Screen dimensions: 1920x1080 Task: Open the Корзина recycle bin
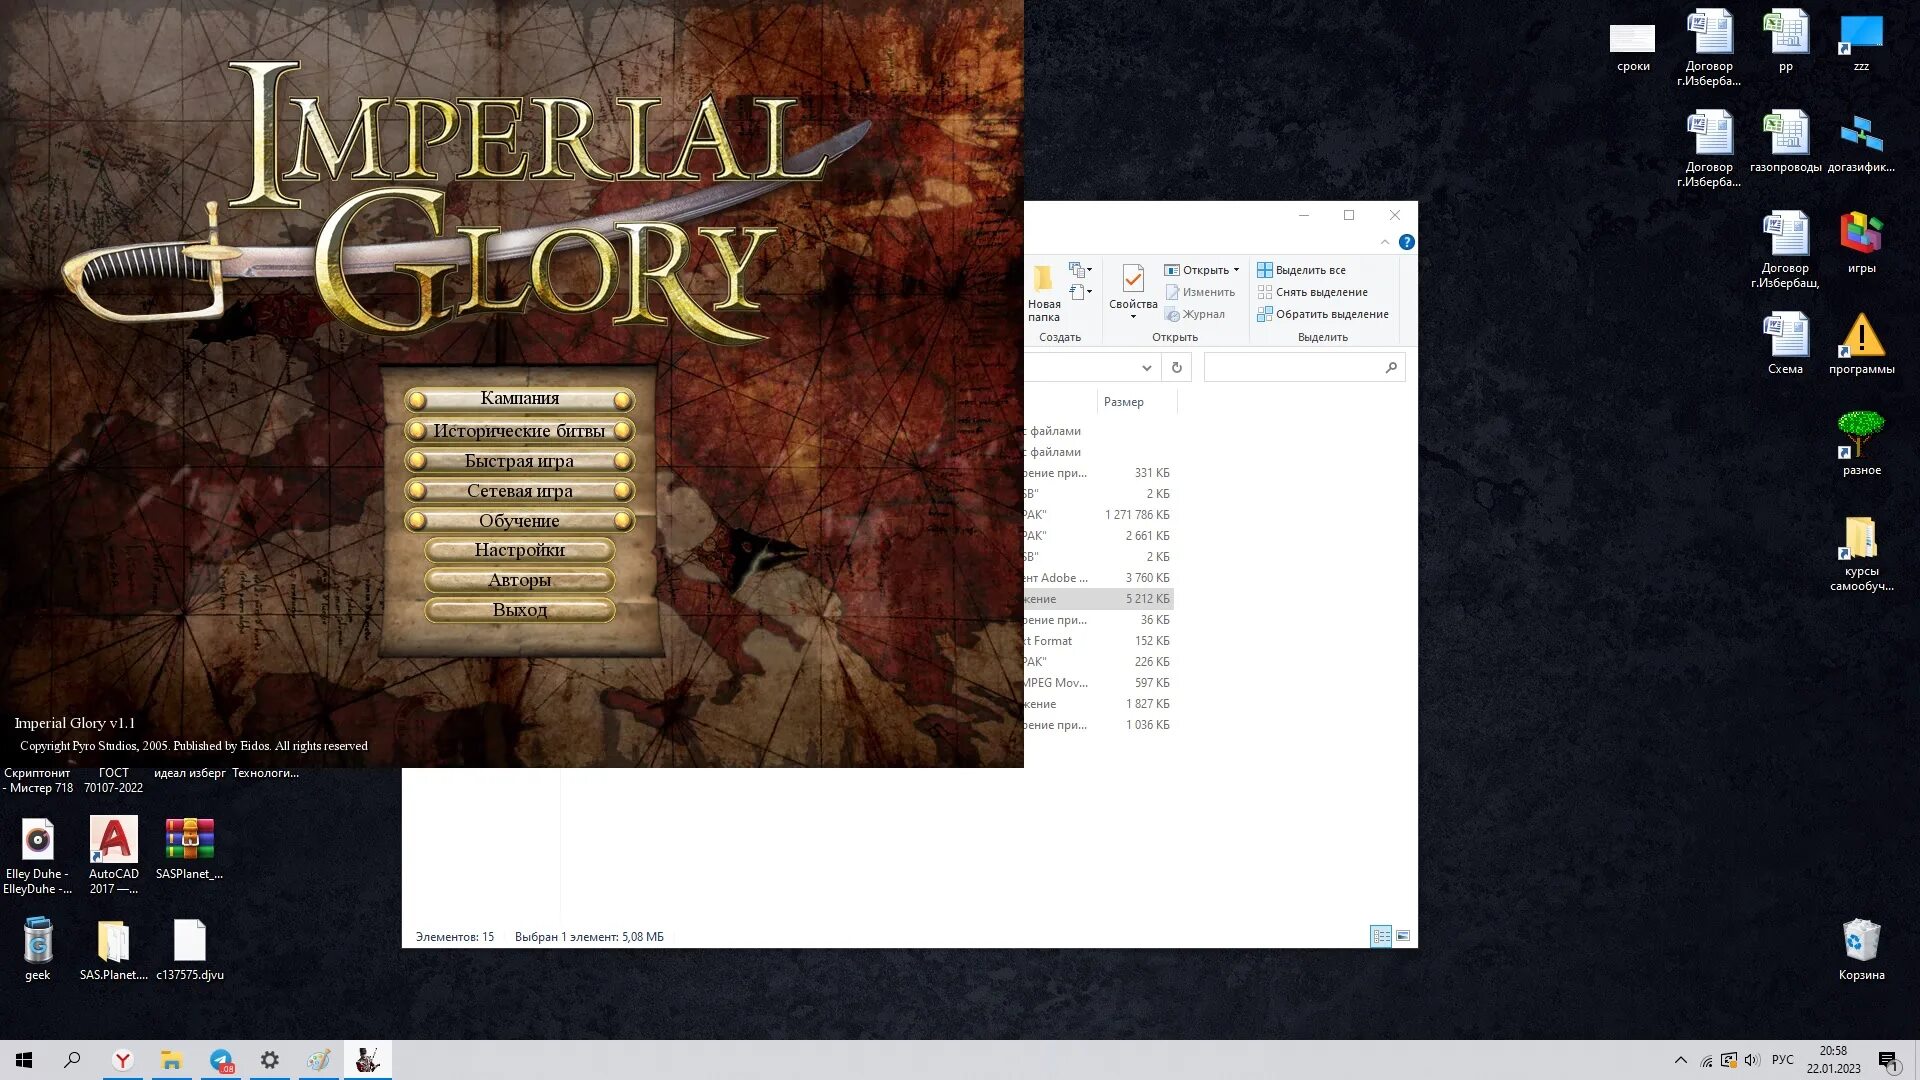click(1861, 949)
